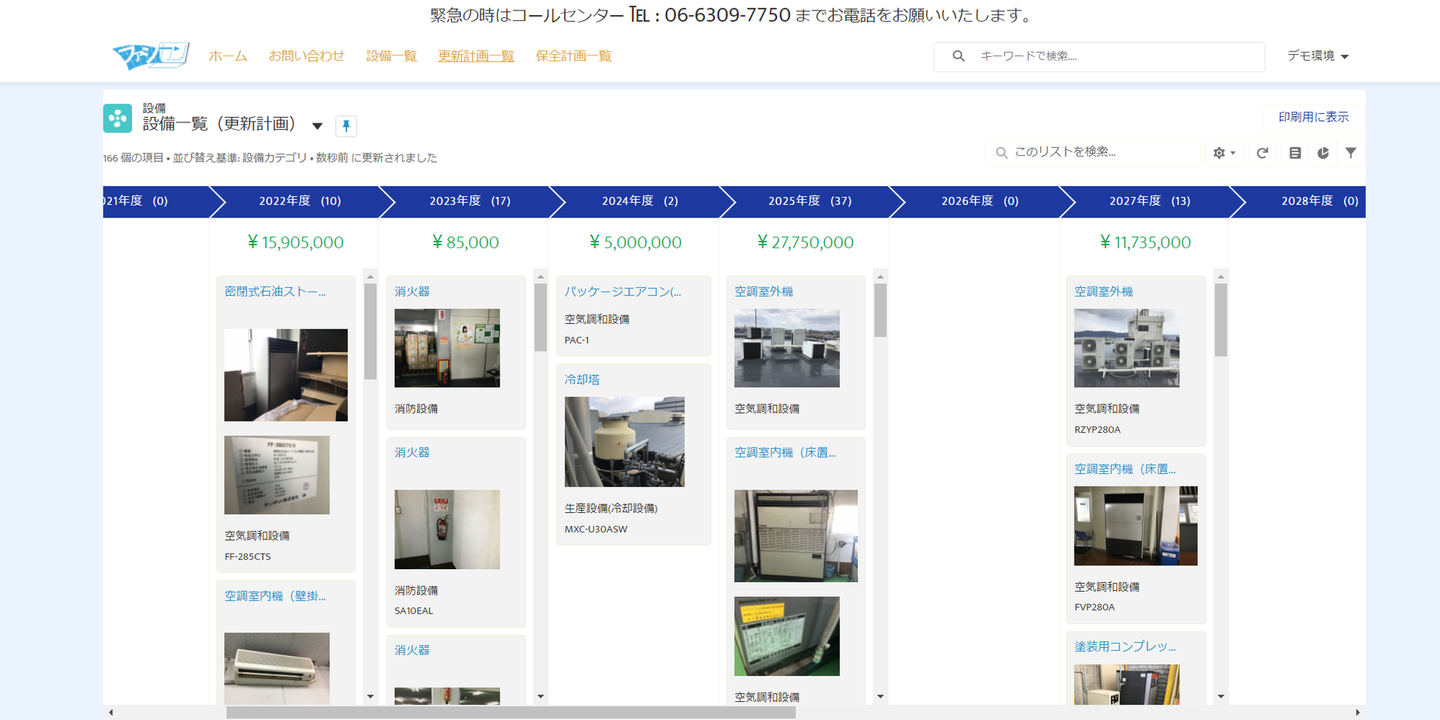1440x720 pixels.
Task: Refresh the equipment list
Action: pos(1263,153)
